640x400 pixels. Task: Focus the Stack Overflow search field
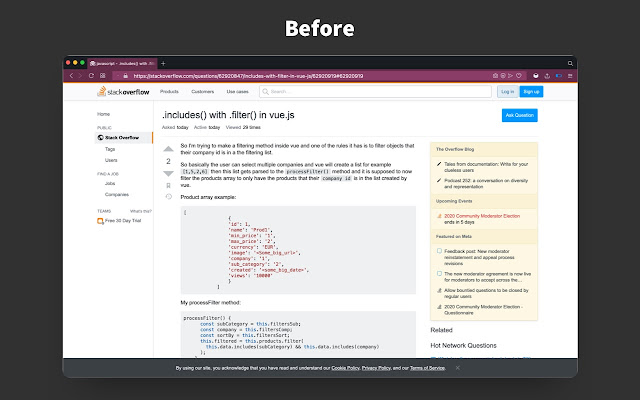click(x=375, y=91)
